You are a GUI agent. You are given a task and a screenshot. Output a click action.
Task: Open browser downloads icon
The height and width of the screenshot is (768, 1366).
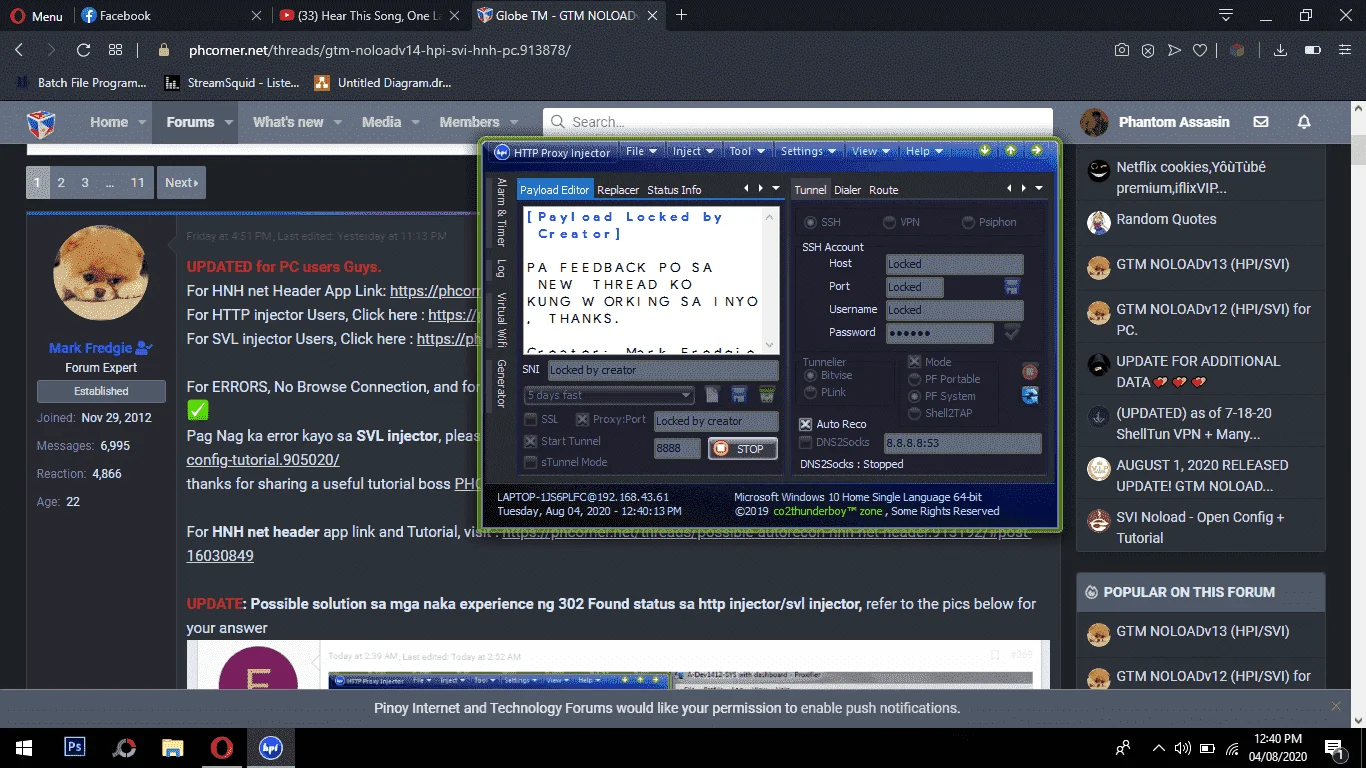1279,50
